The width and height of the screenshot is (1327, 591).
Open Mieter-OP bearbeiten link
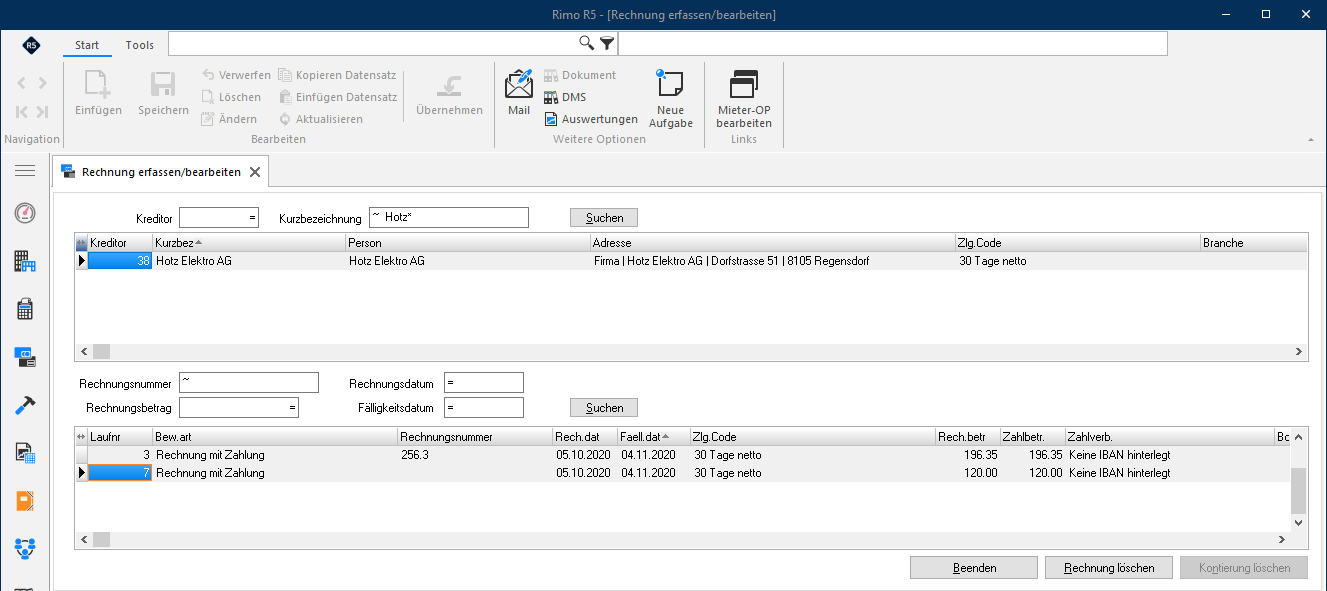[x=744, y=98]
